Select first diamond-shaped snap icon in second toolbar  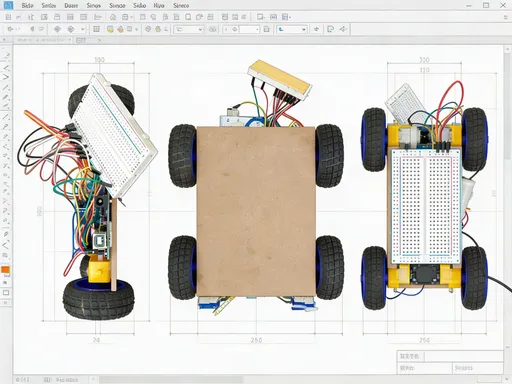[57, 29]
